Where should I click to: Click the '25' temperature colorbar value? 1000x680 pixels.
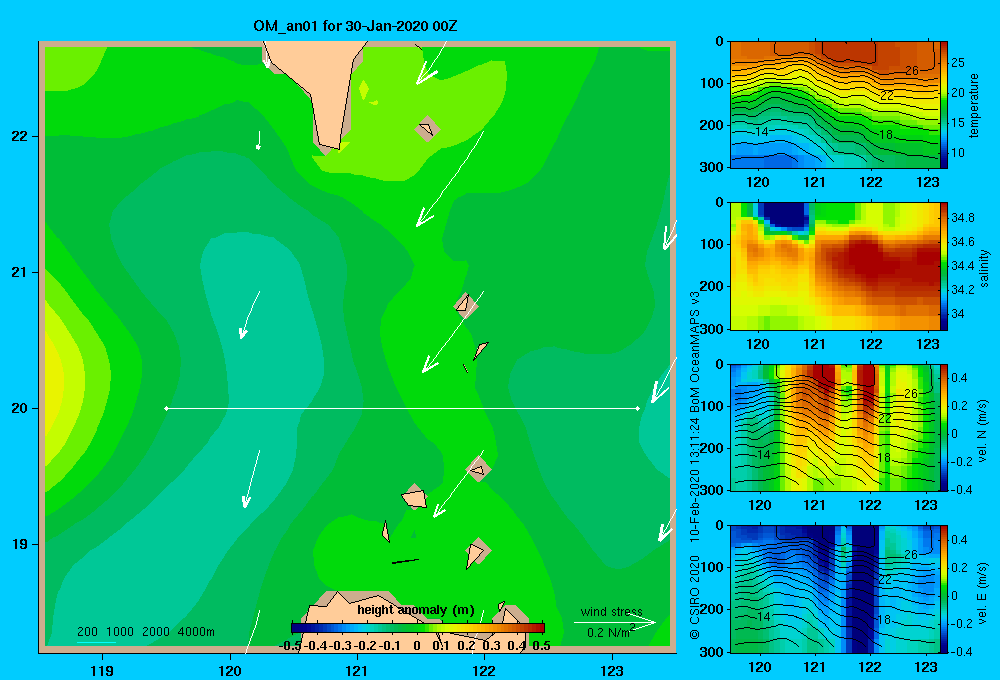pyautogui.click(x=958, y=63)
